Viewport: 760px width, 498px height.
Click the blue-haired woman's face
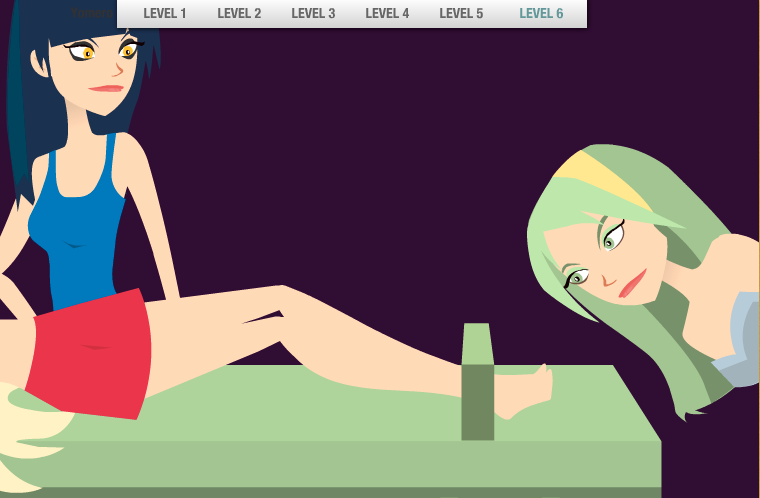(x=100, y=70)
